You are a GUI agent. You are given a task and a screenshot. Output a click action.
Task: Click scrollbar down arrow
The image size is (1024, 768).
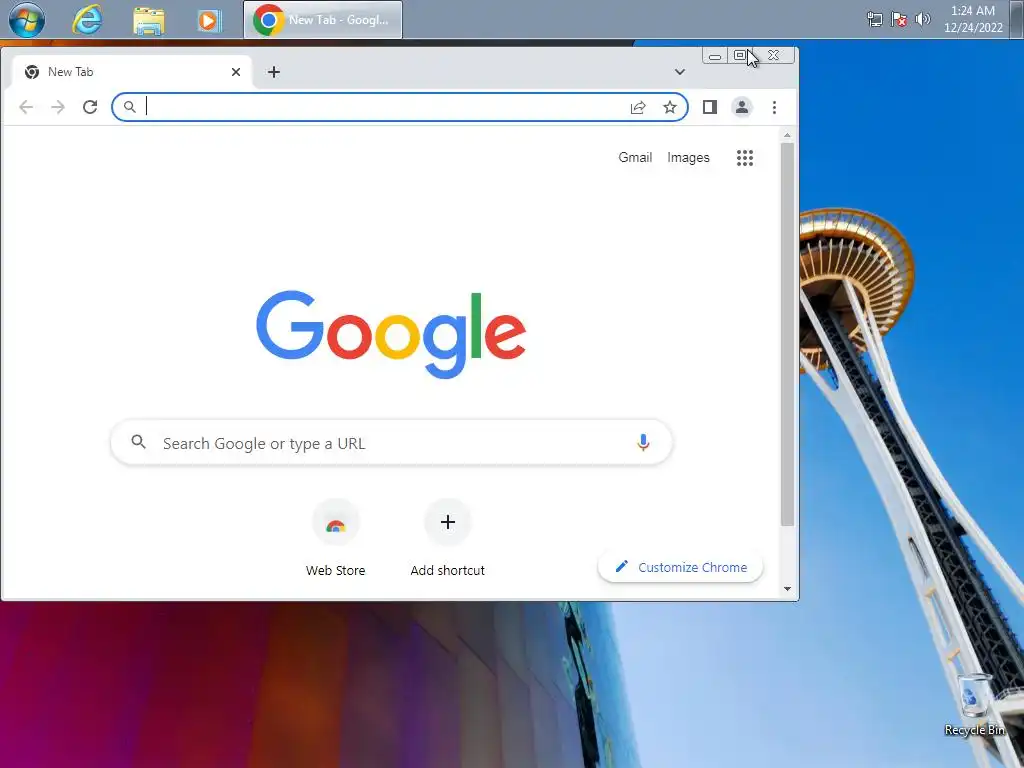pos(788,588)
